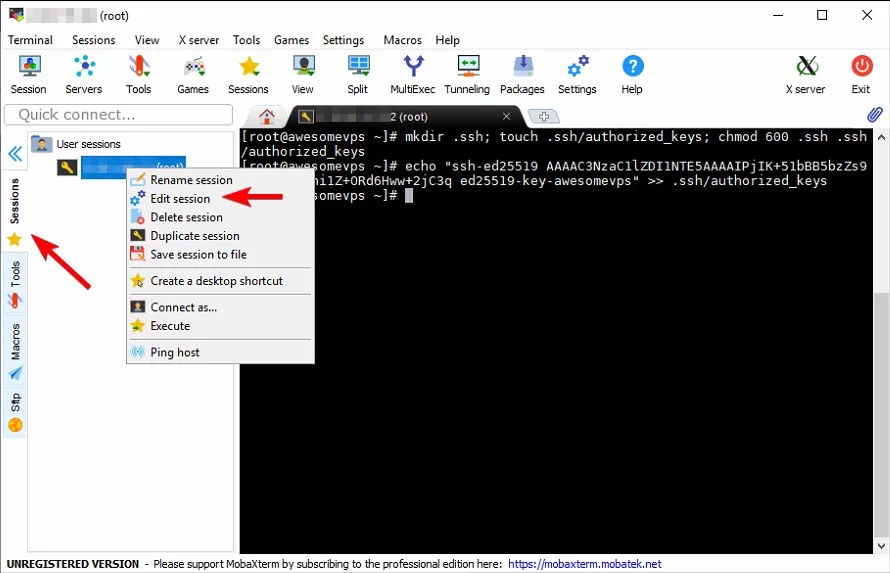Click terminal scrollbar down arrow

881,546
